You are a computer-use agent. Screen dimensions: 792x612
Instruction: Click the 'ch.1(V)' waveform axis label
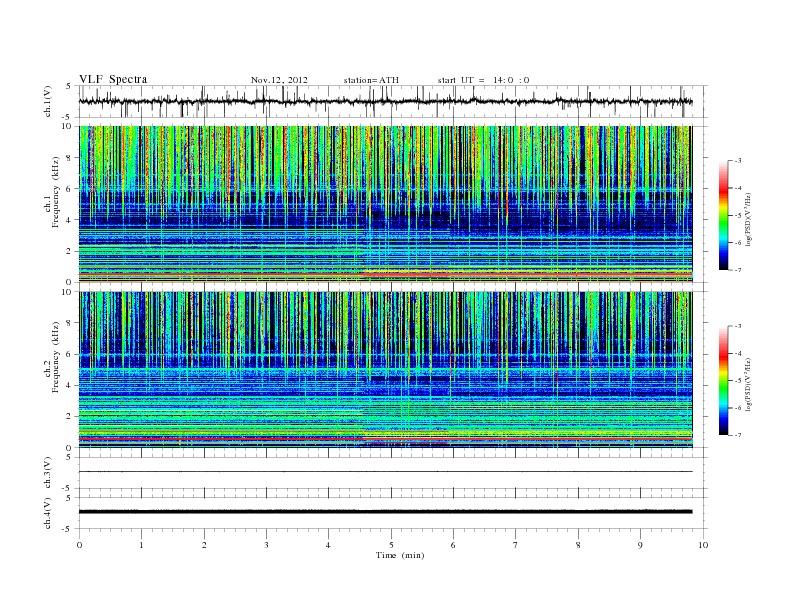pyautogui.click(x=48, y=101)
